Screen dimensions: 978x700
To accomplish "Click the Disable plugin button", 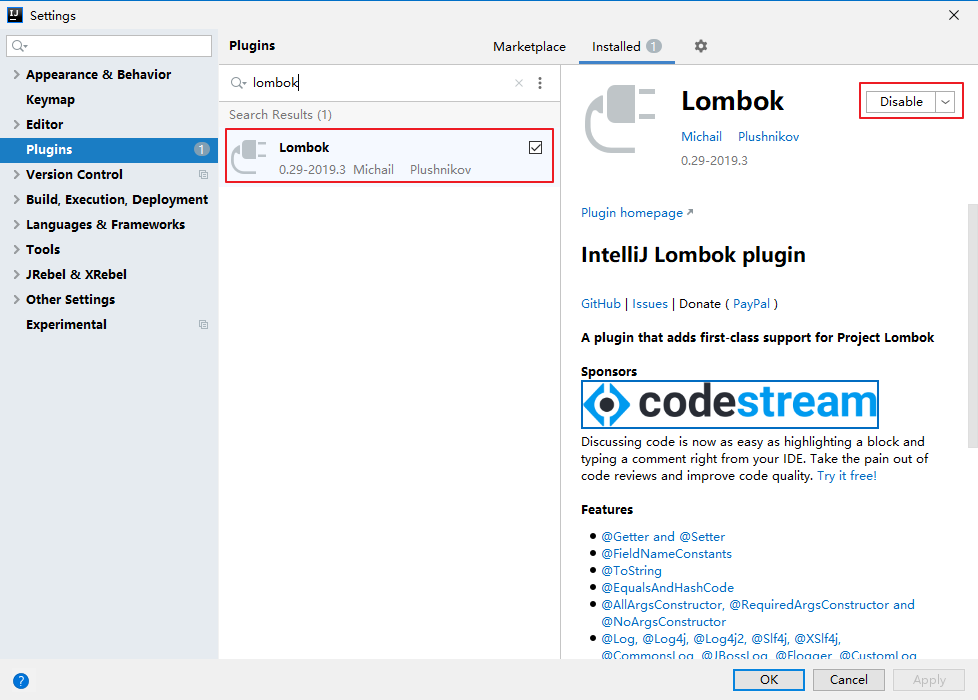I will 901,102.
